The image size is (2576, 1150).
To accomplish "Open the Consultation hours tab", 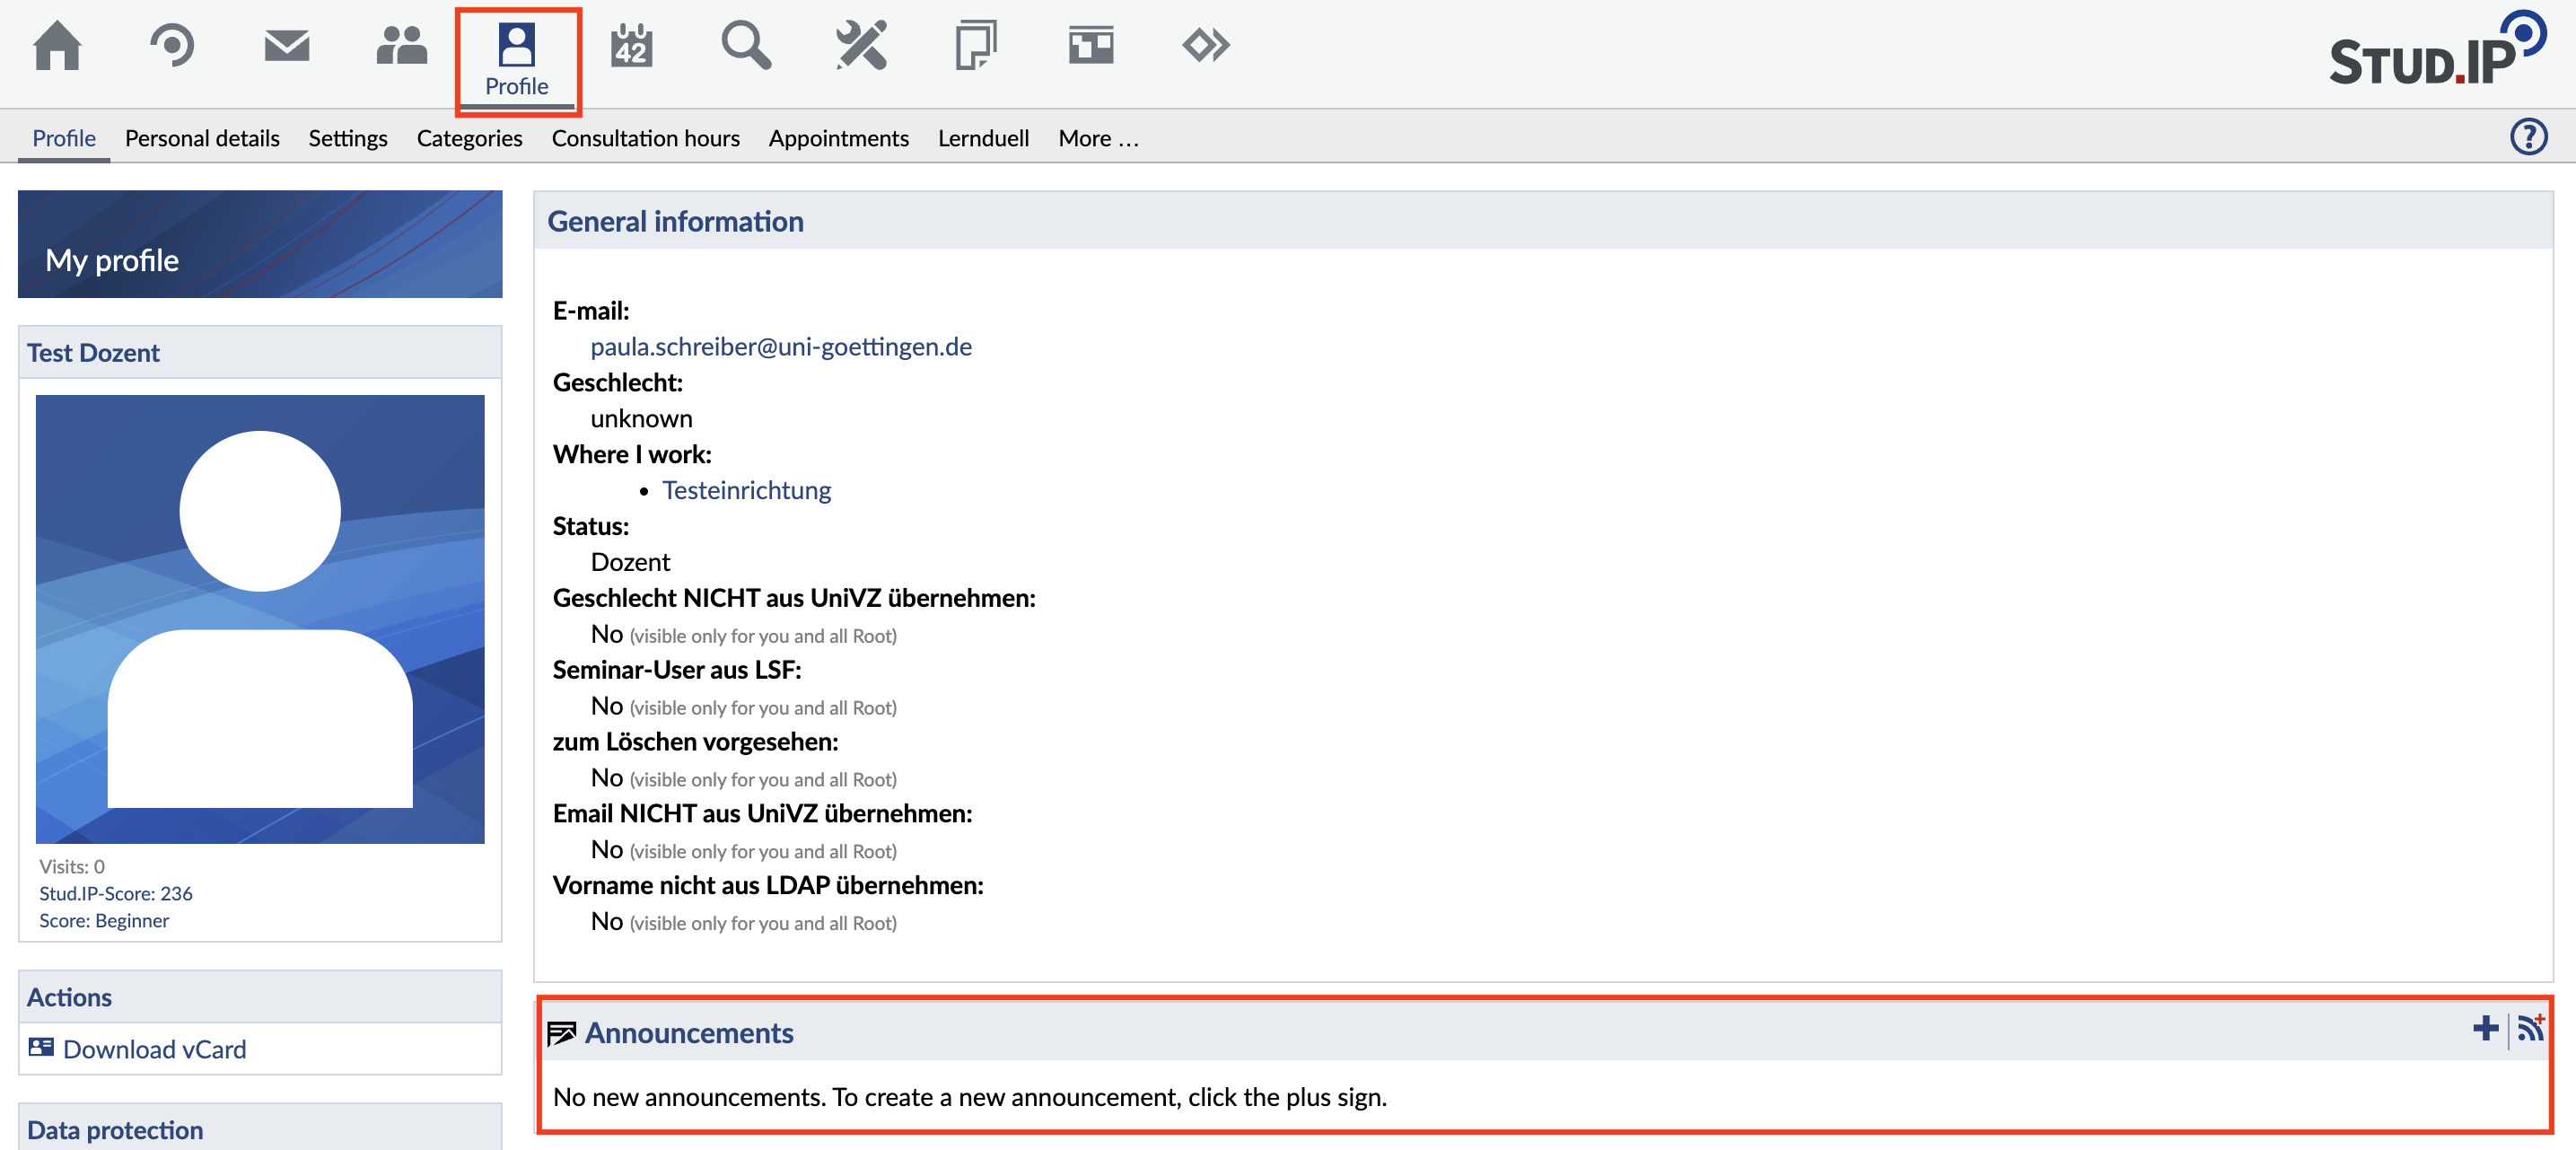I will click(x=645, y=138).
